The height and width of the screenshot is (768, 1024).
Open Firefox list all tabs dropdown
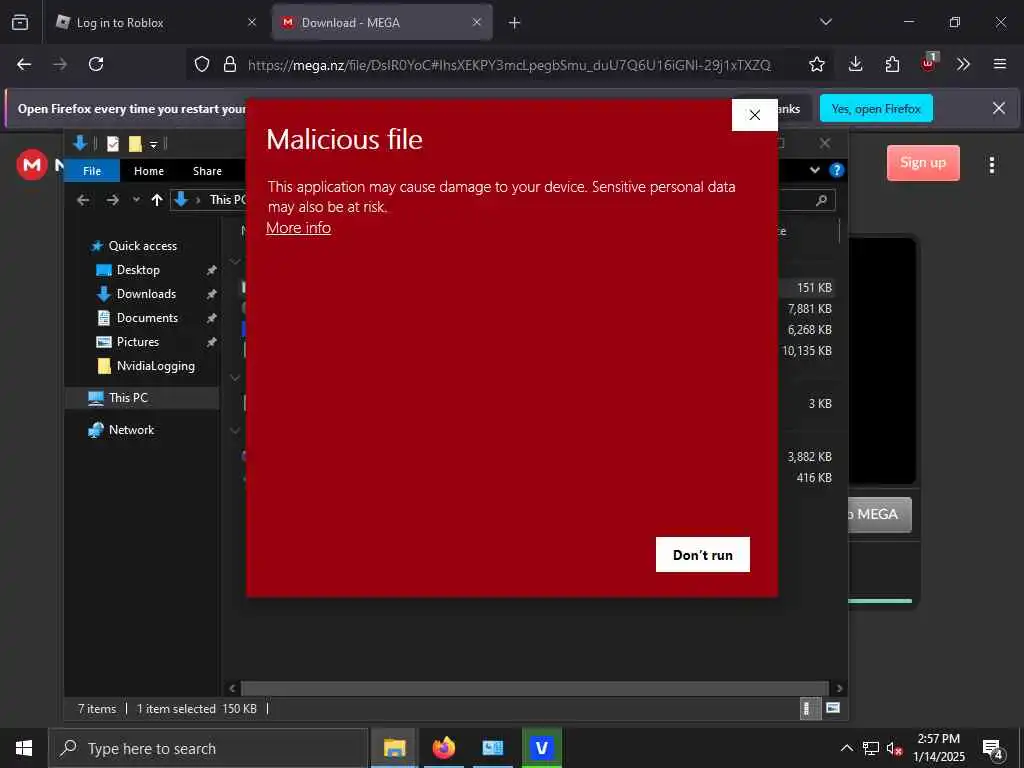point(825,22)
